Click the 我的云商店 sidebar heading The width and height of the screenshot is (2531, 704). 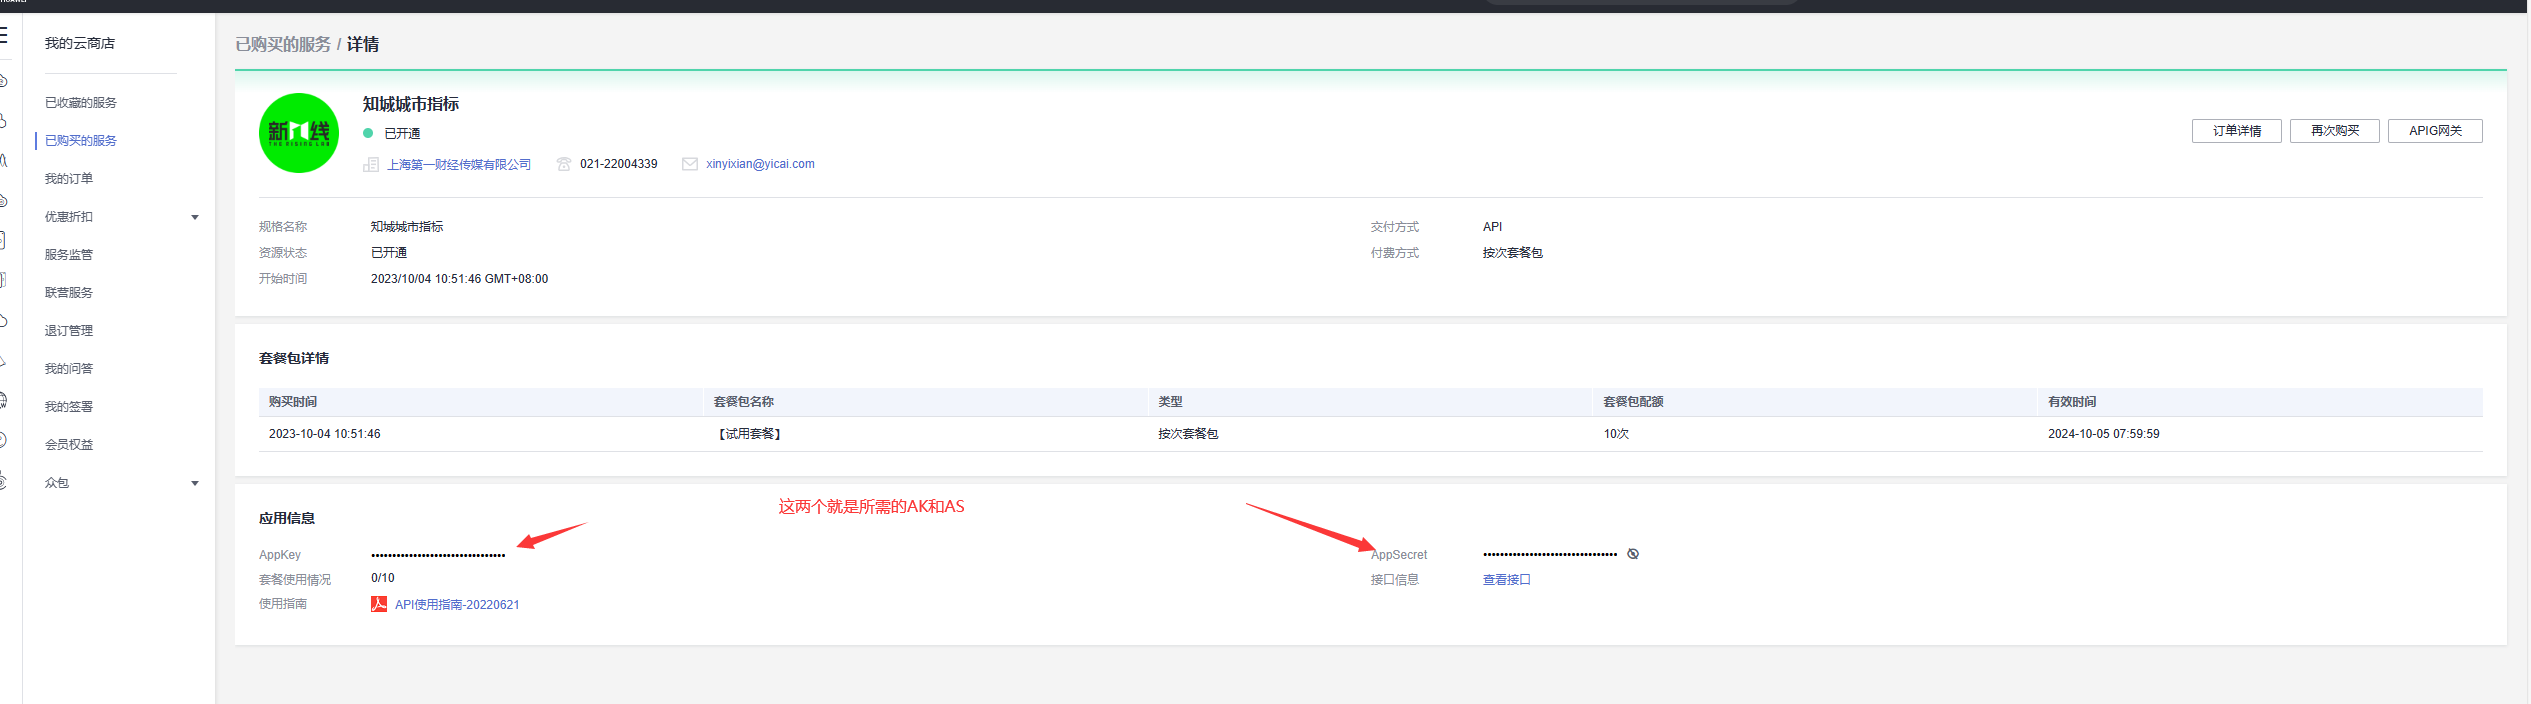(80, 43)
